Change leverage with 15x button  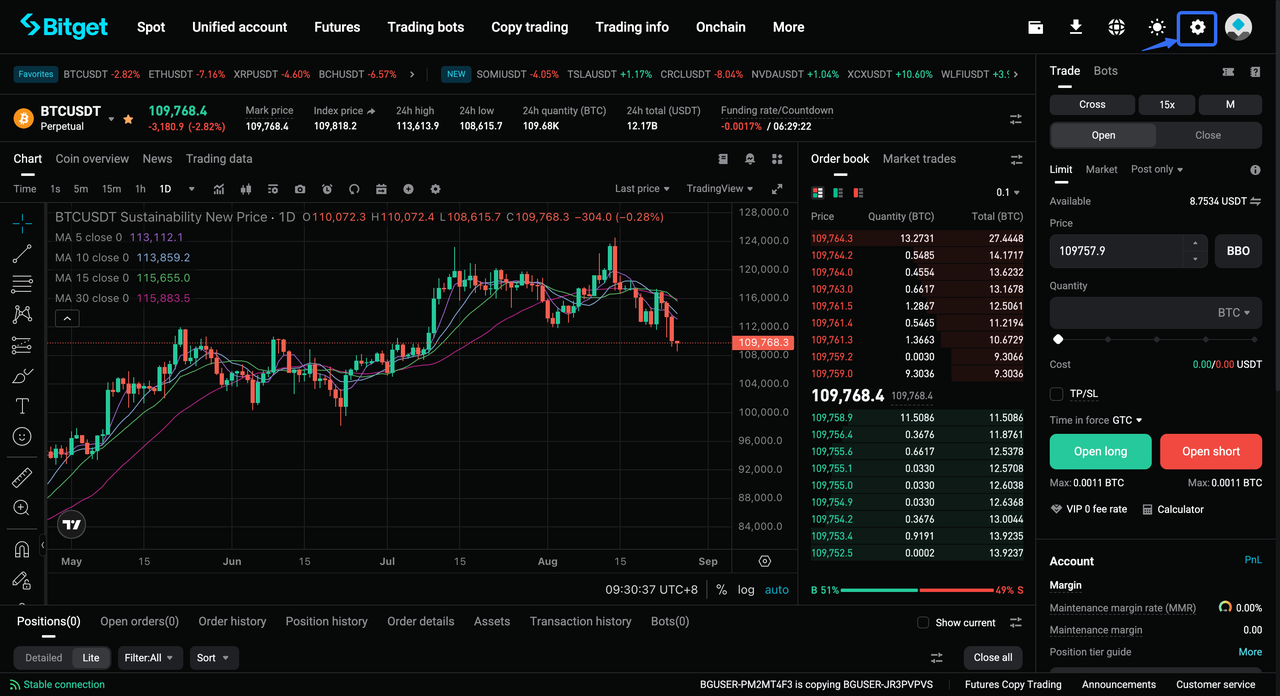[x=1167, y=104]
